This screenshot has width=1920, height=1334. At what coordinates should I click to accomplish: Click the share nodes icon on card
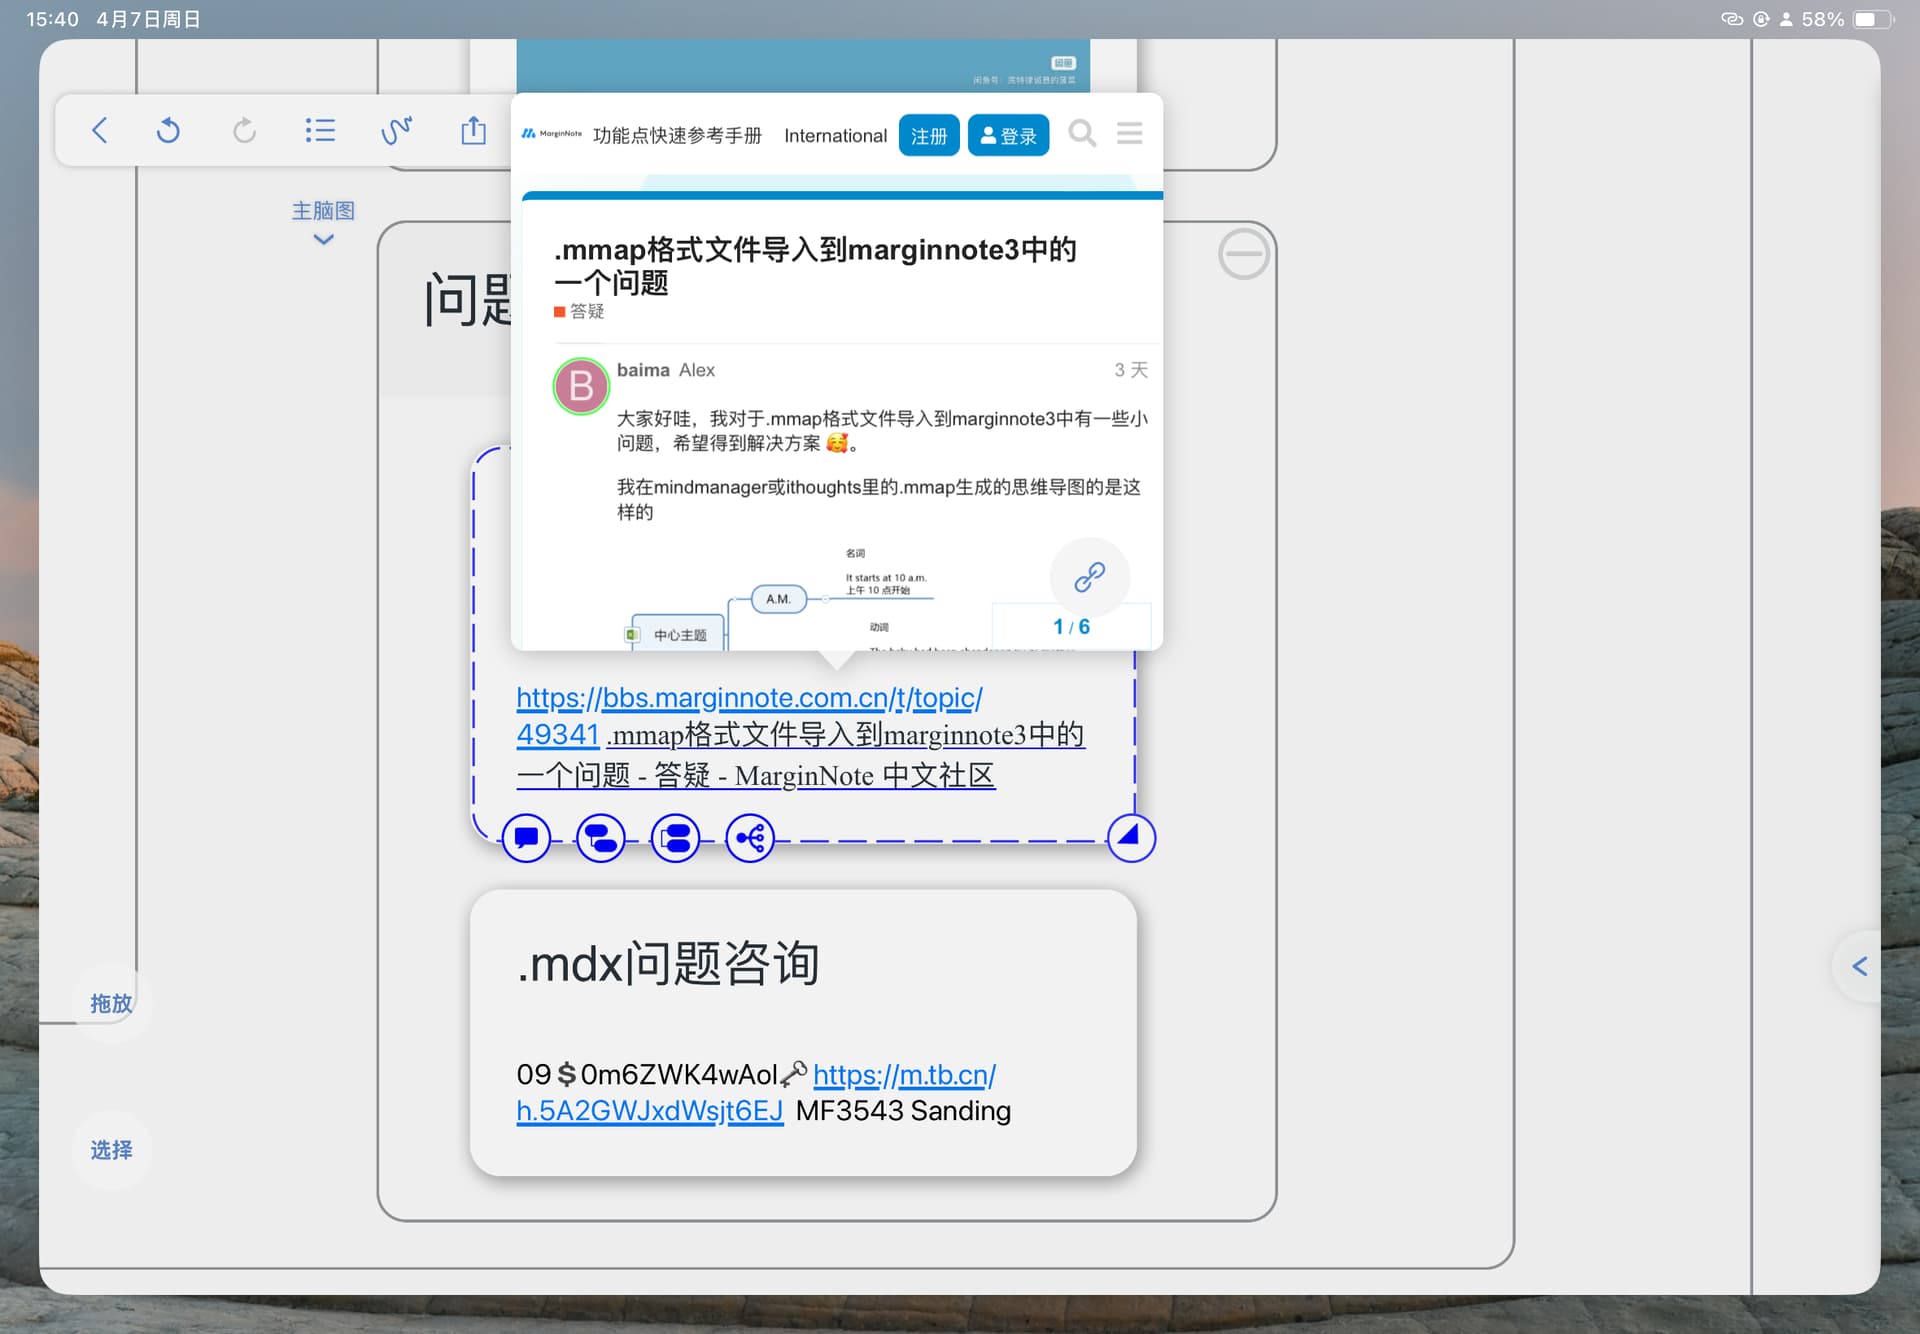(x=750, y=838)
